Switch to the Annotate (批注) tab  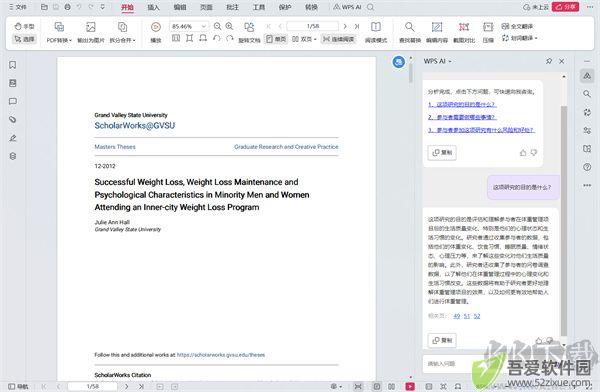(232, 7)
